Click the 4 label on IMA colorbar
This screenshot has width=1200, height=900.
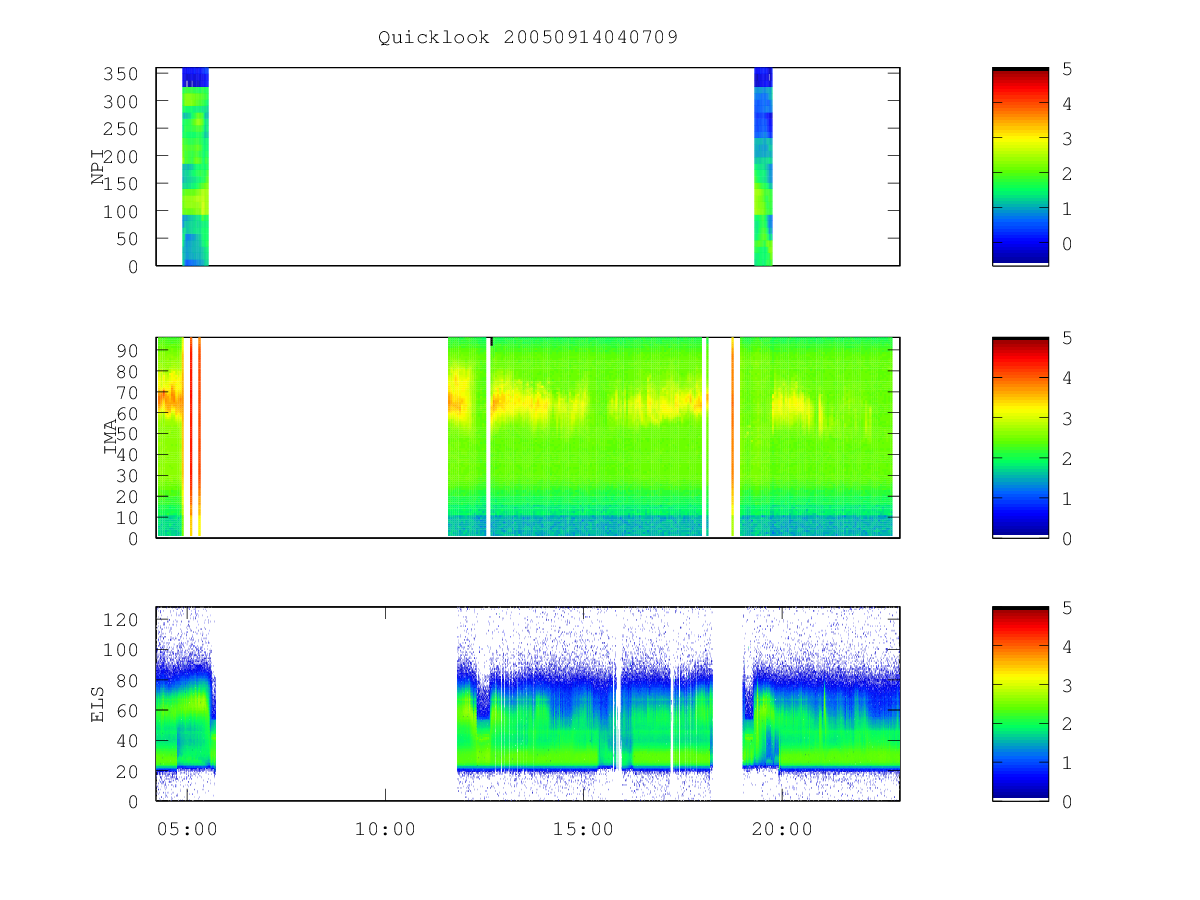1068,378
